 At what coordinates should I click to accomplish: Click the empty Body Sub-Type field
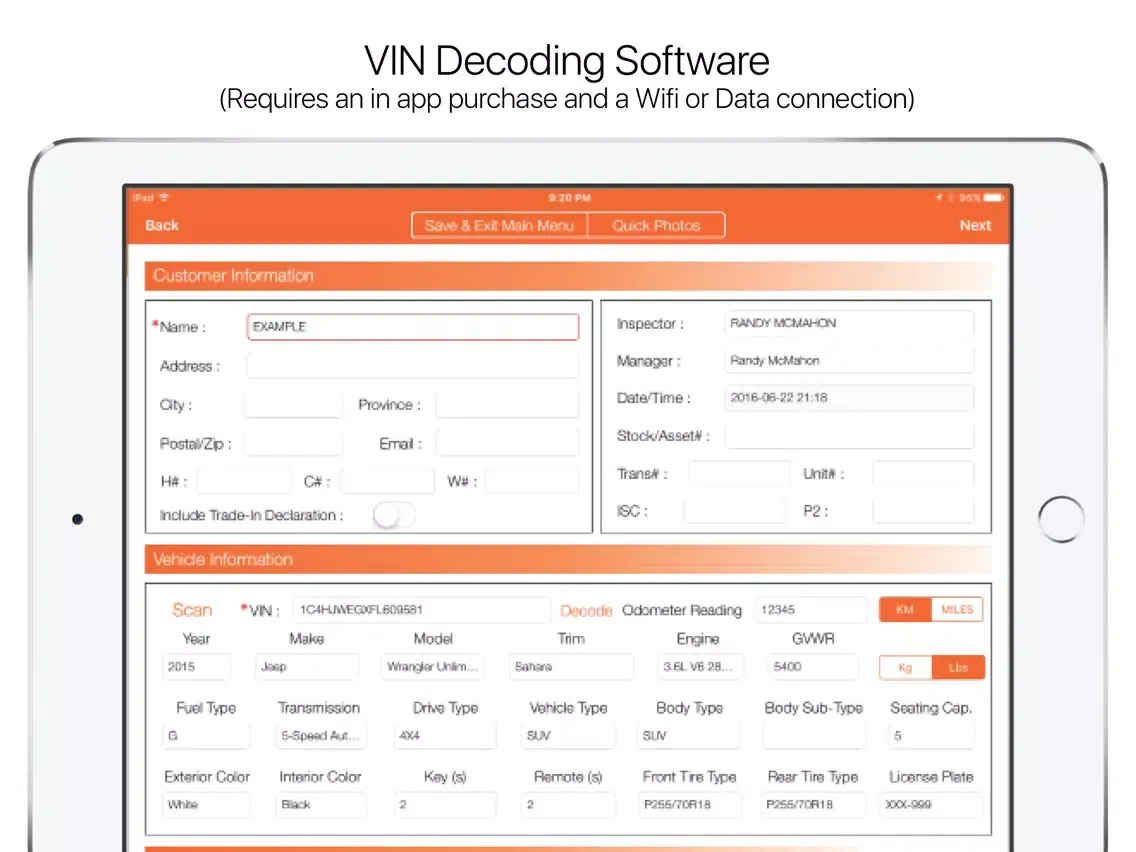tap(814, 735)
